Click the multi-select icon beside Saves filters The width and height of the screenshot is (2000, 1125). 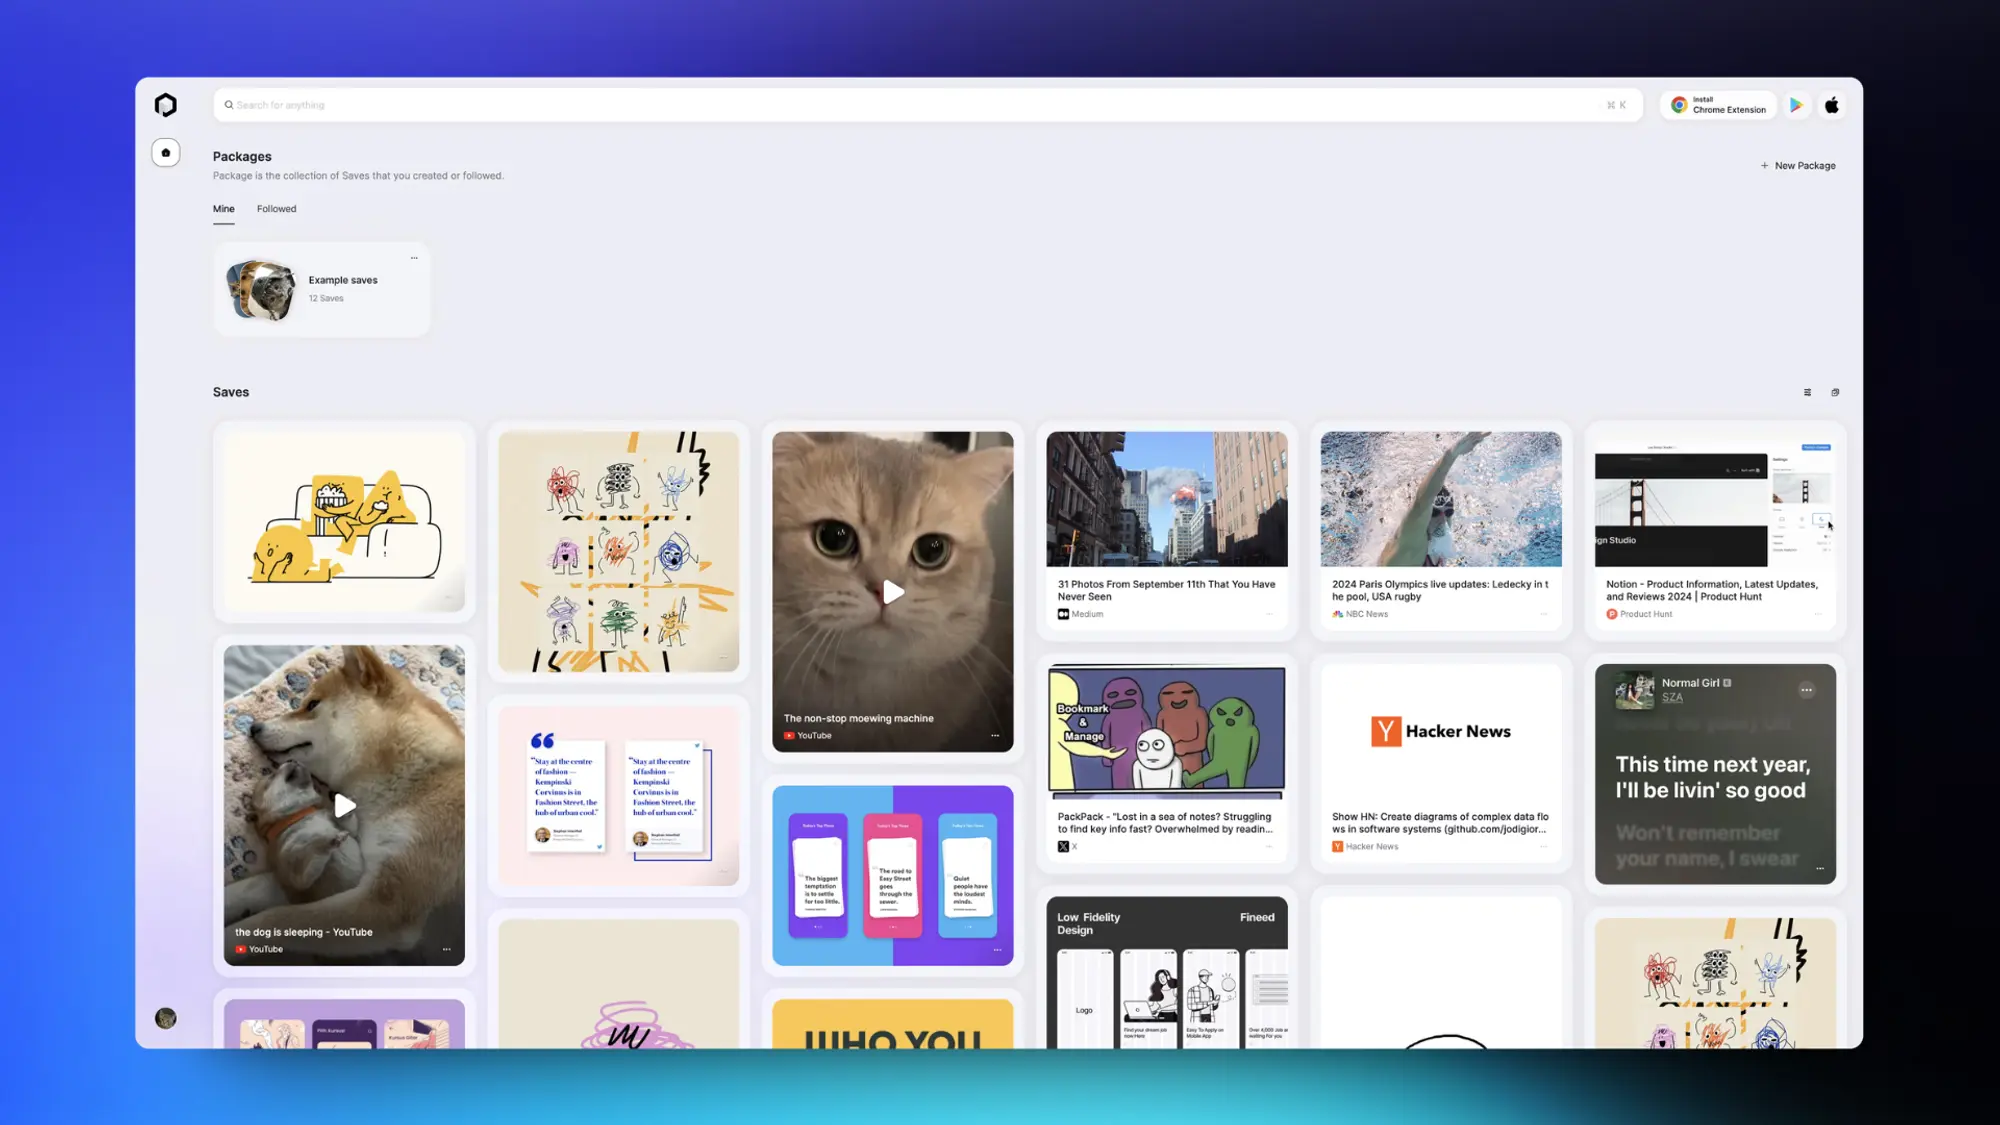pyautogui.click(x=1835, y=392)
